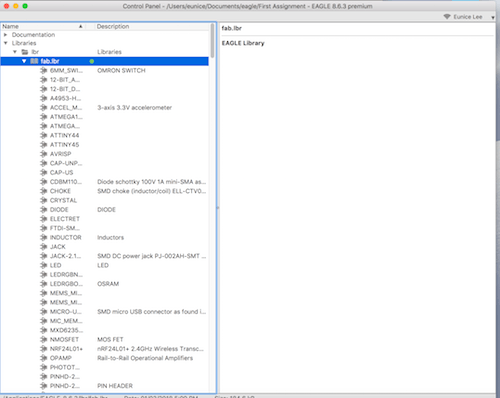Select the MIC_MEM... device entry
Viewport: 500px width, 398px height.
coord(66,321)
